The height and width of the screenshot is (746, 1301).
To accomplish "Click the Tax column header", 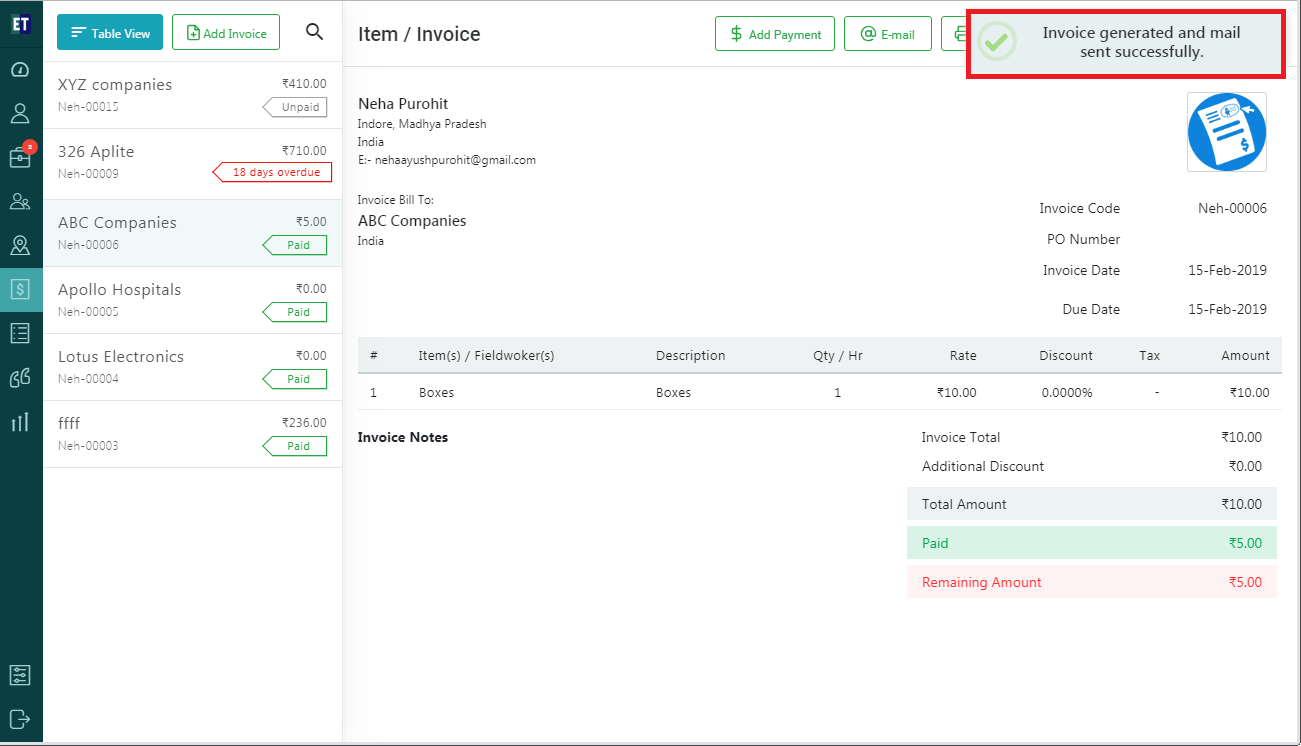I will point(1149,356).
